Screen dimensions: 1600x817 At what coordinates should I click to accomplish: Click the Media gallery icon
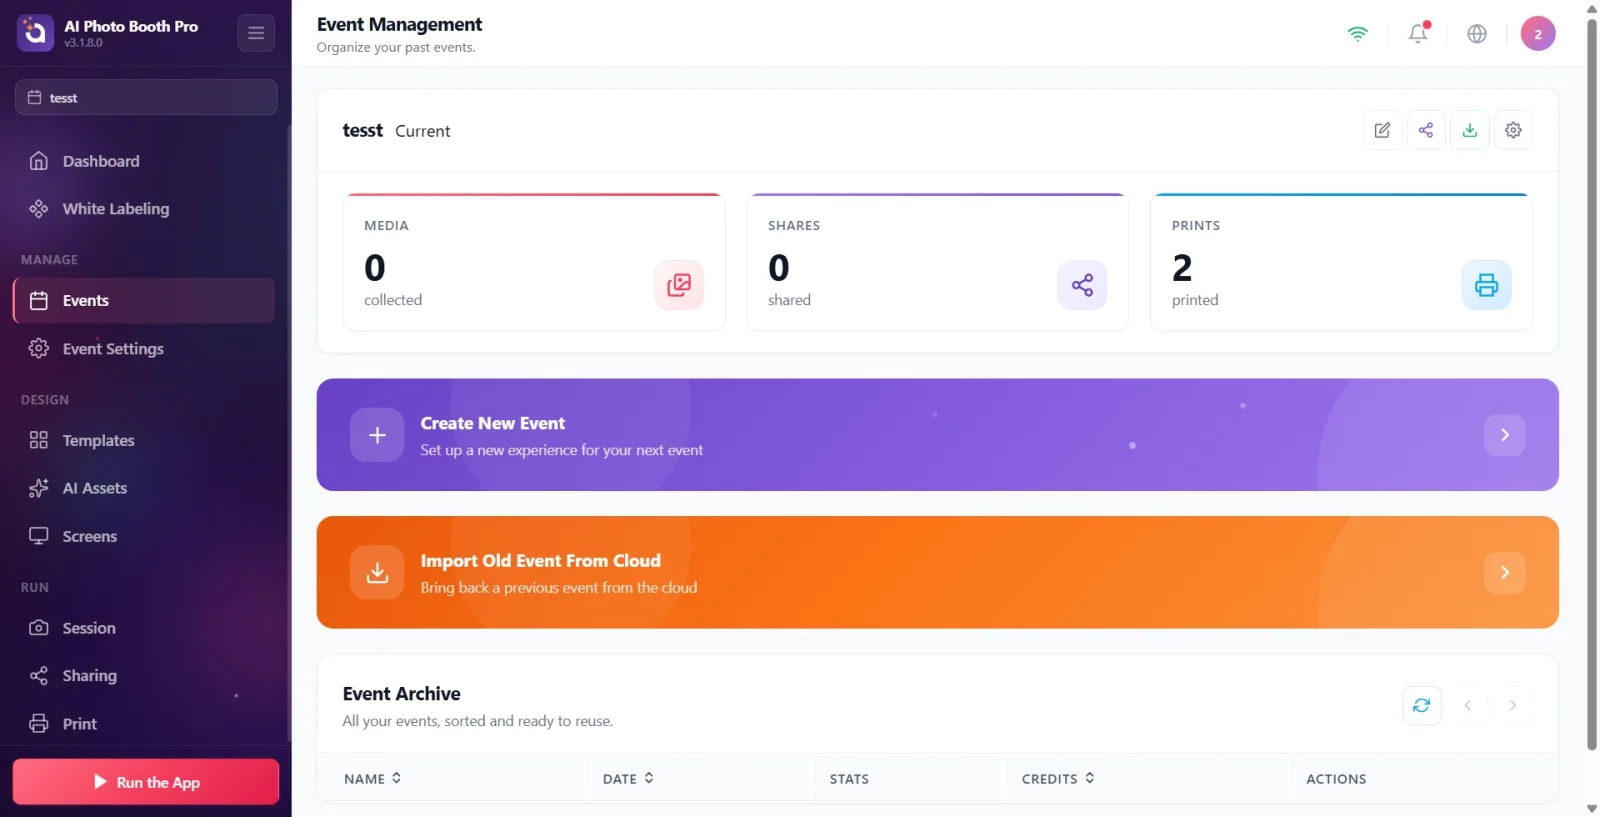click(x=679, y=285)
